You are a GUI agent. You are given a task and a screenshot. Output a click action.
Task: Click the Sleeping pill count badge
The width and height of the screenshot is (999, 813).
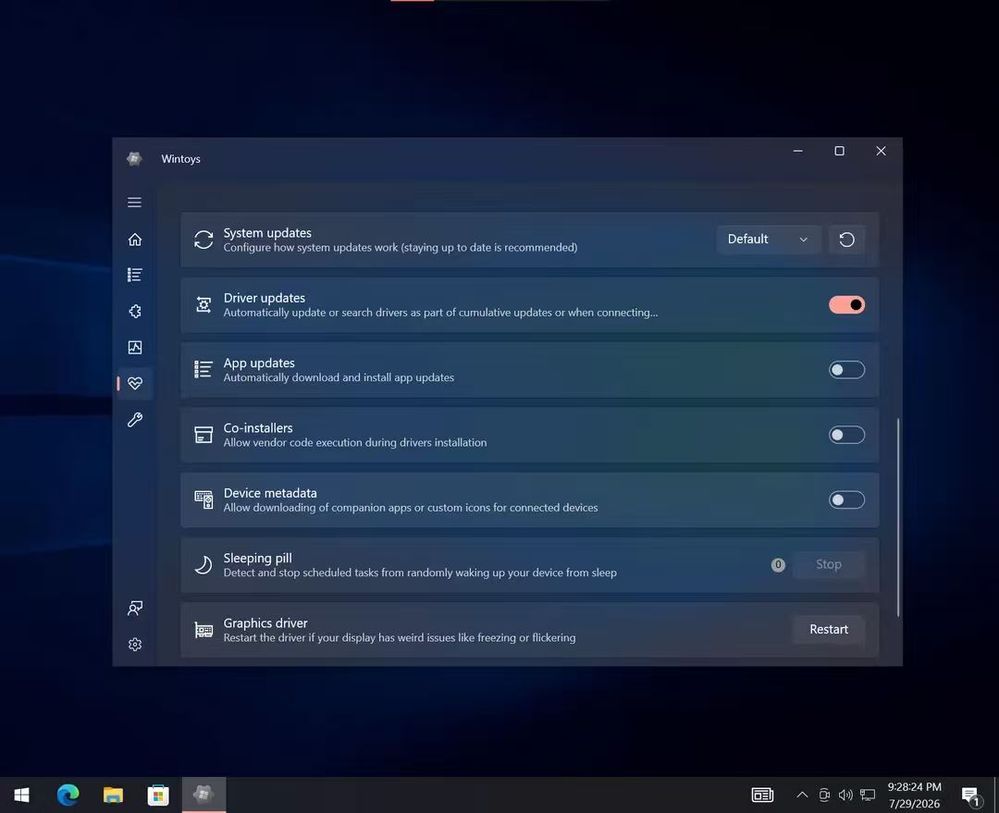click(778, 565)
